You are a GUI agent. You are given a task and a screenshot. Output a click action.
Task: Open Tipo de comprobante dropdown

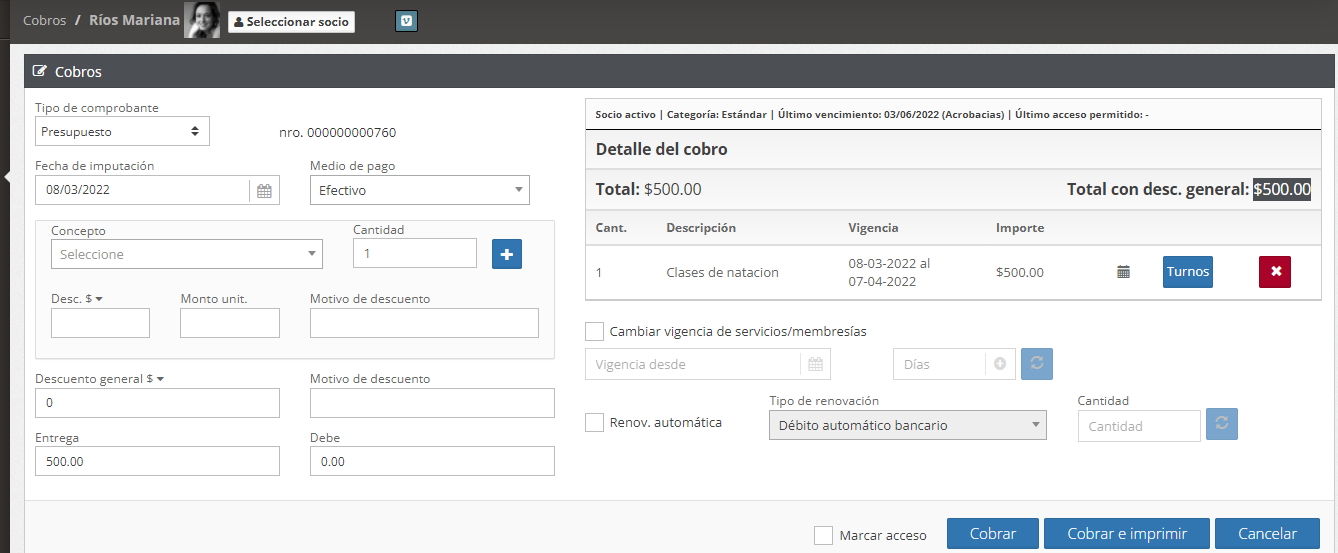point(122,131)
